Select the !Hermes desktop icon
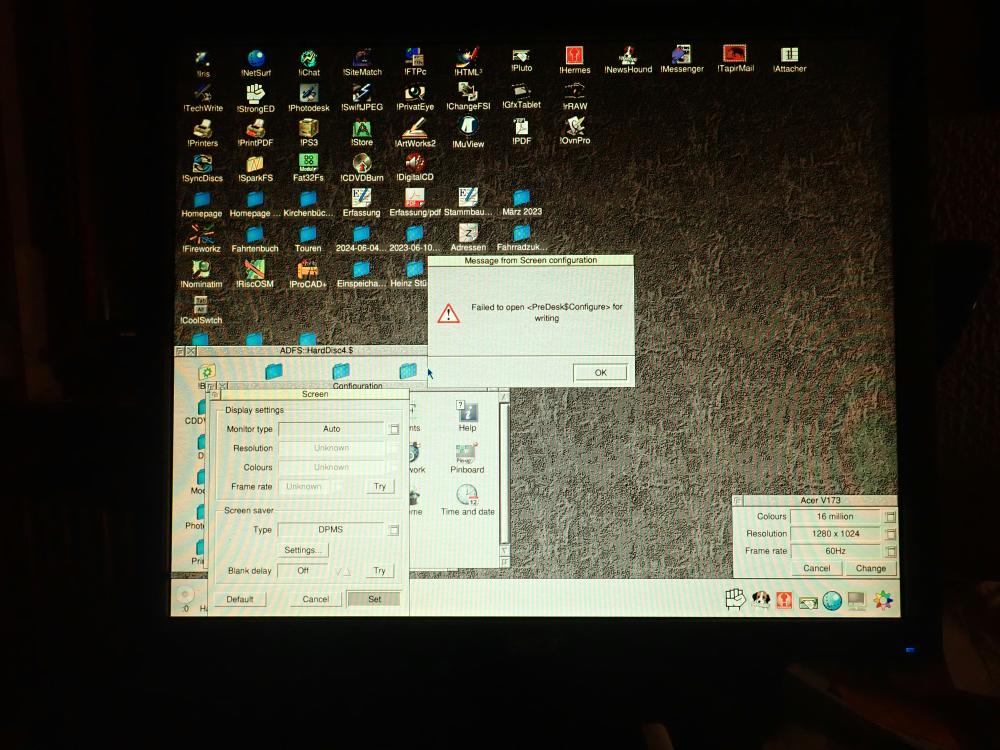 point(575,61)
